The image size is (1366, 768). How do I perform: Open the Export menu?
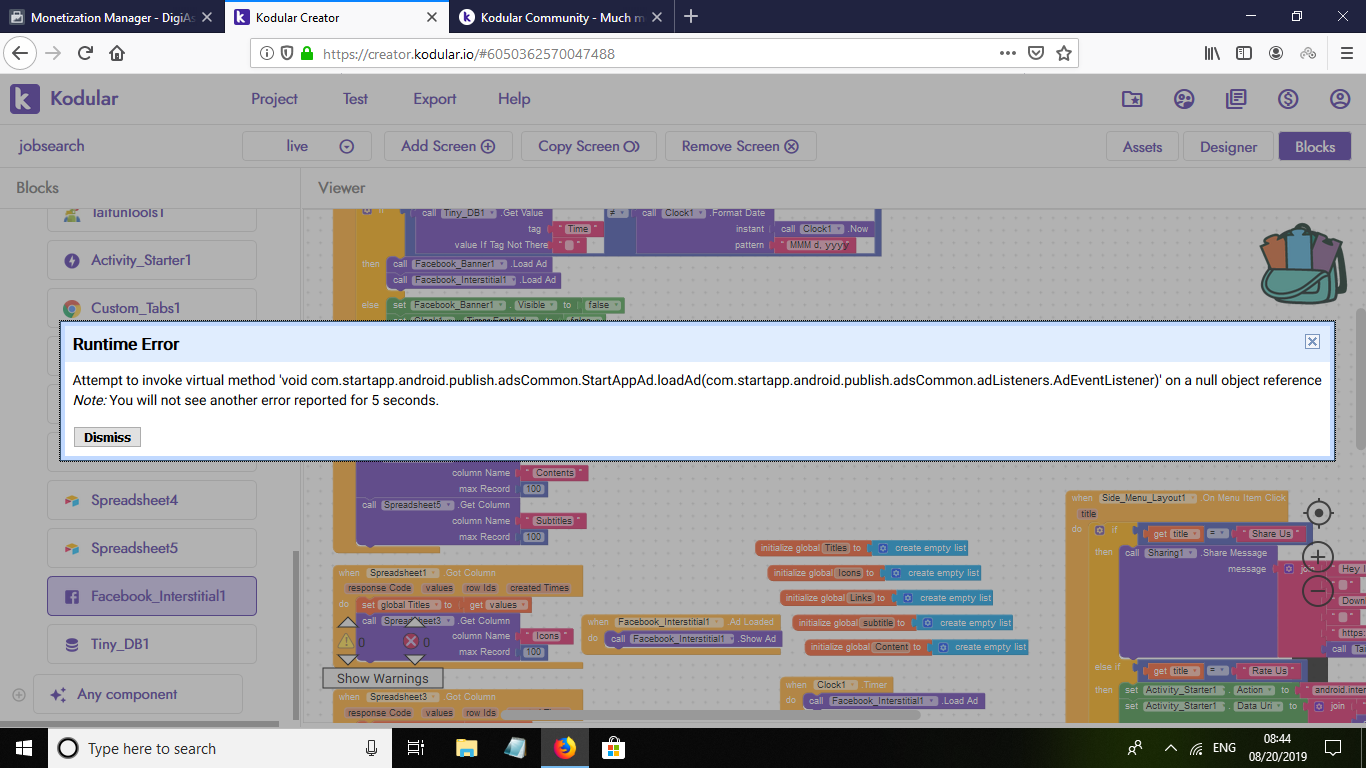coord(435,99)
